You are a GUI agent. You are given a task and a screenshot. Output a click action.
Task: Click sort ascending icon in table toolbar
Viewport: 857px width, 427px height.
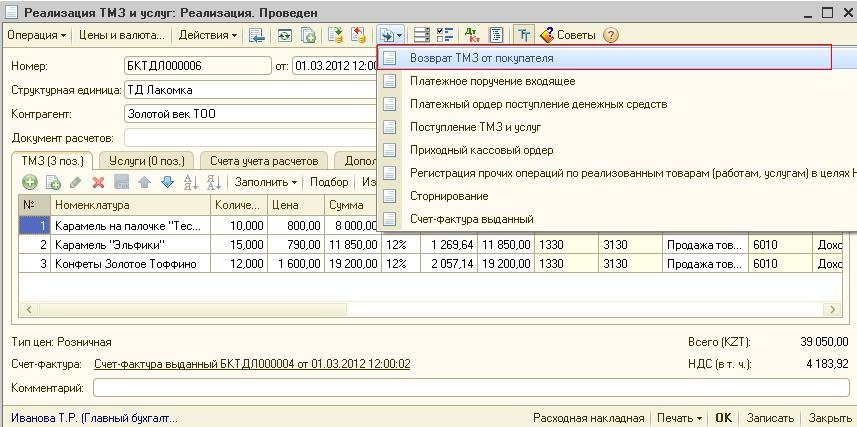pyautogui.click(x=190, y=182)
